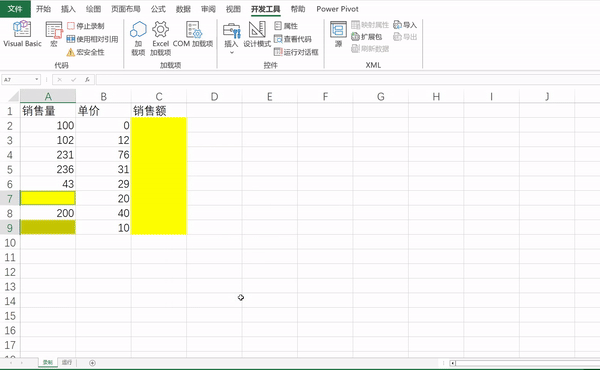Screen dimensions: 600x370
Task: Select the dark yellow cell A9
Action: tap(48, 228)
